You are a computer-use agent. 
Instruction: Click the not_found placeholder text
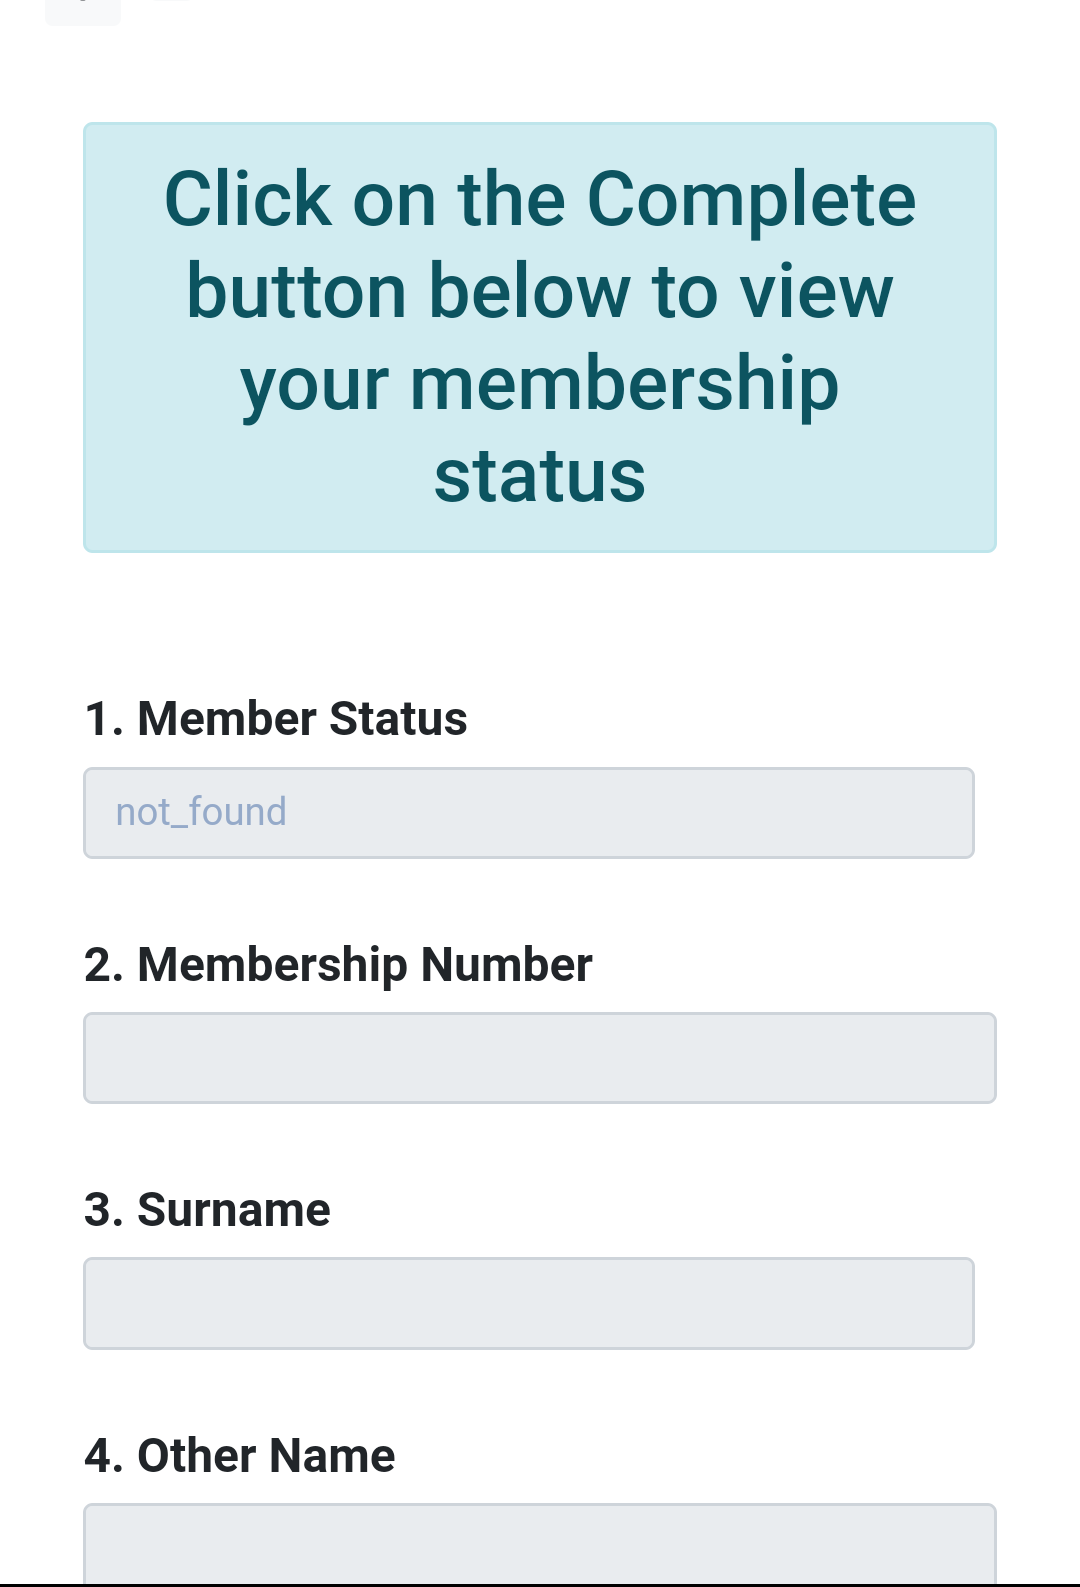(x=201, y=812)
